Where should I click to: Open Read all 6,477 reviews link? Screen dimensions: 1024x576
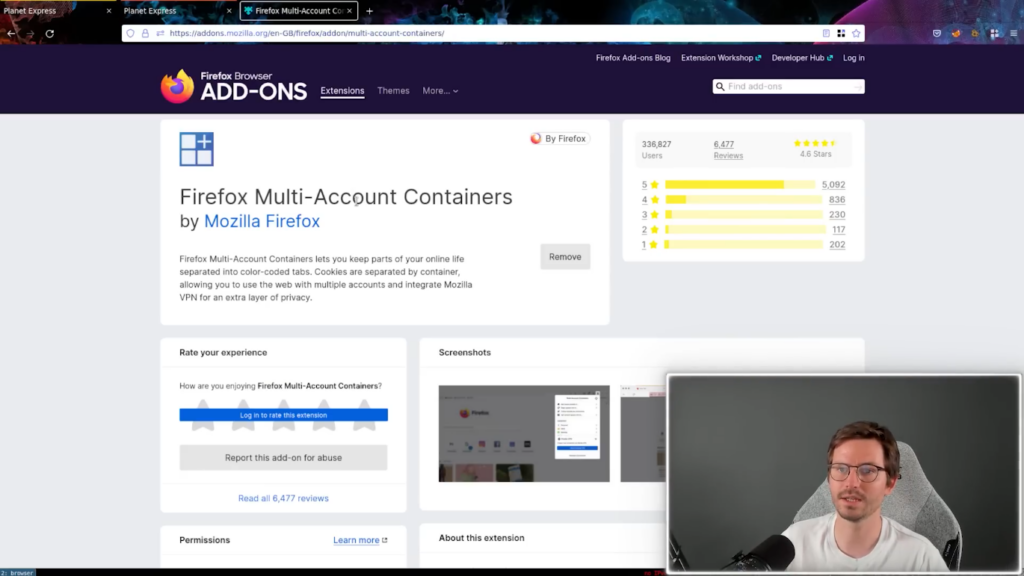283,498
